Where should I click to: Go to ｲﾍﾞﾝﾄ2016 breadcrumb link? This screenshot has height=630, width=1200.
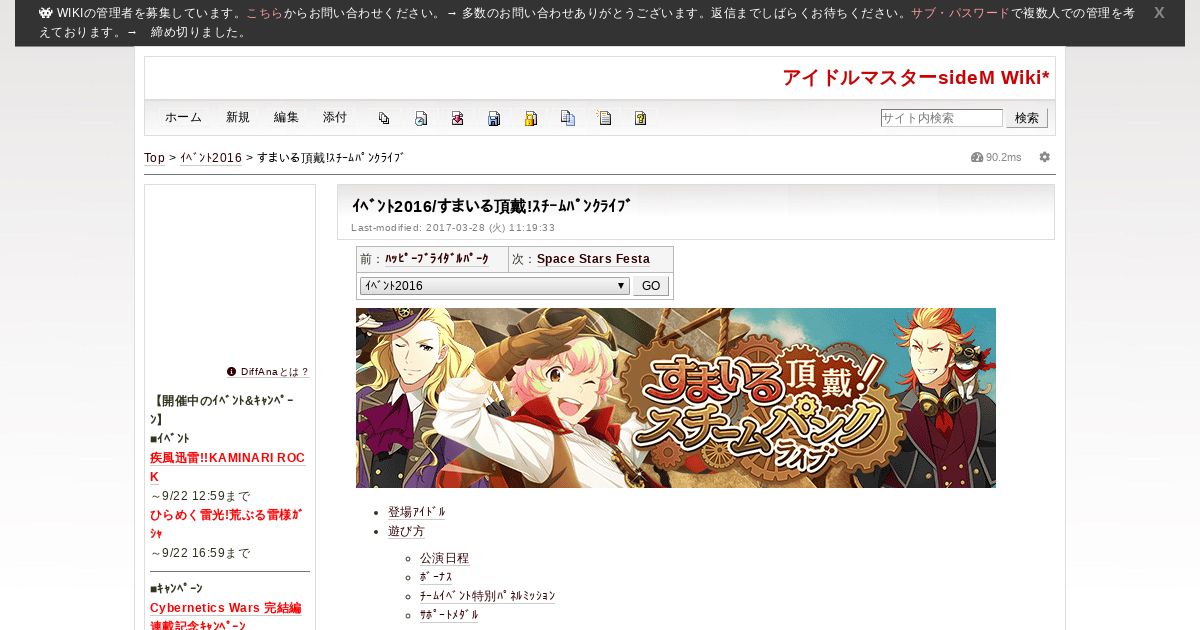[211, 158]
